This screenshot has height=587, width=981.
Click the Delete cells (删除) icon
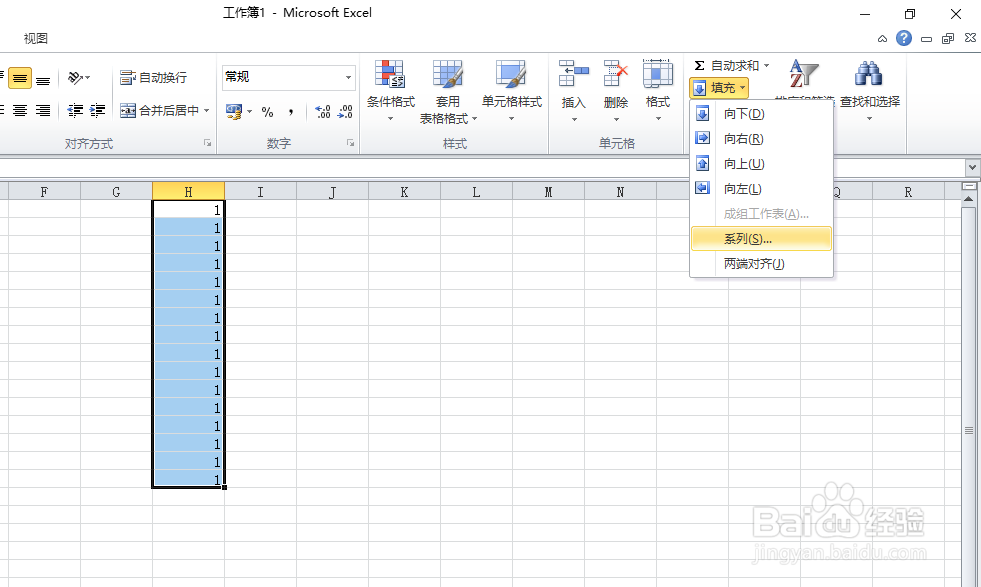pyautogui.click(x=616, y=74)
